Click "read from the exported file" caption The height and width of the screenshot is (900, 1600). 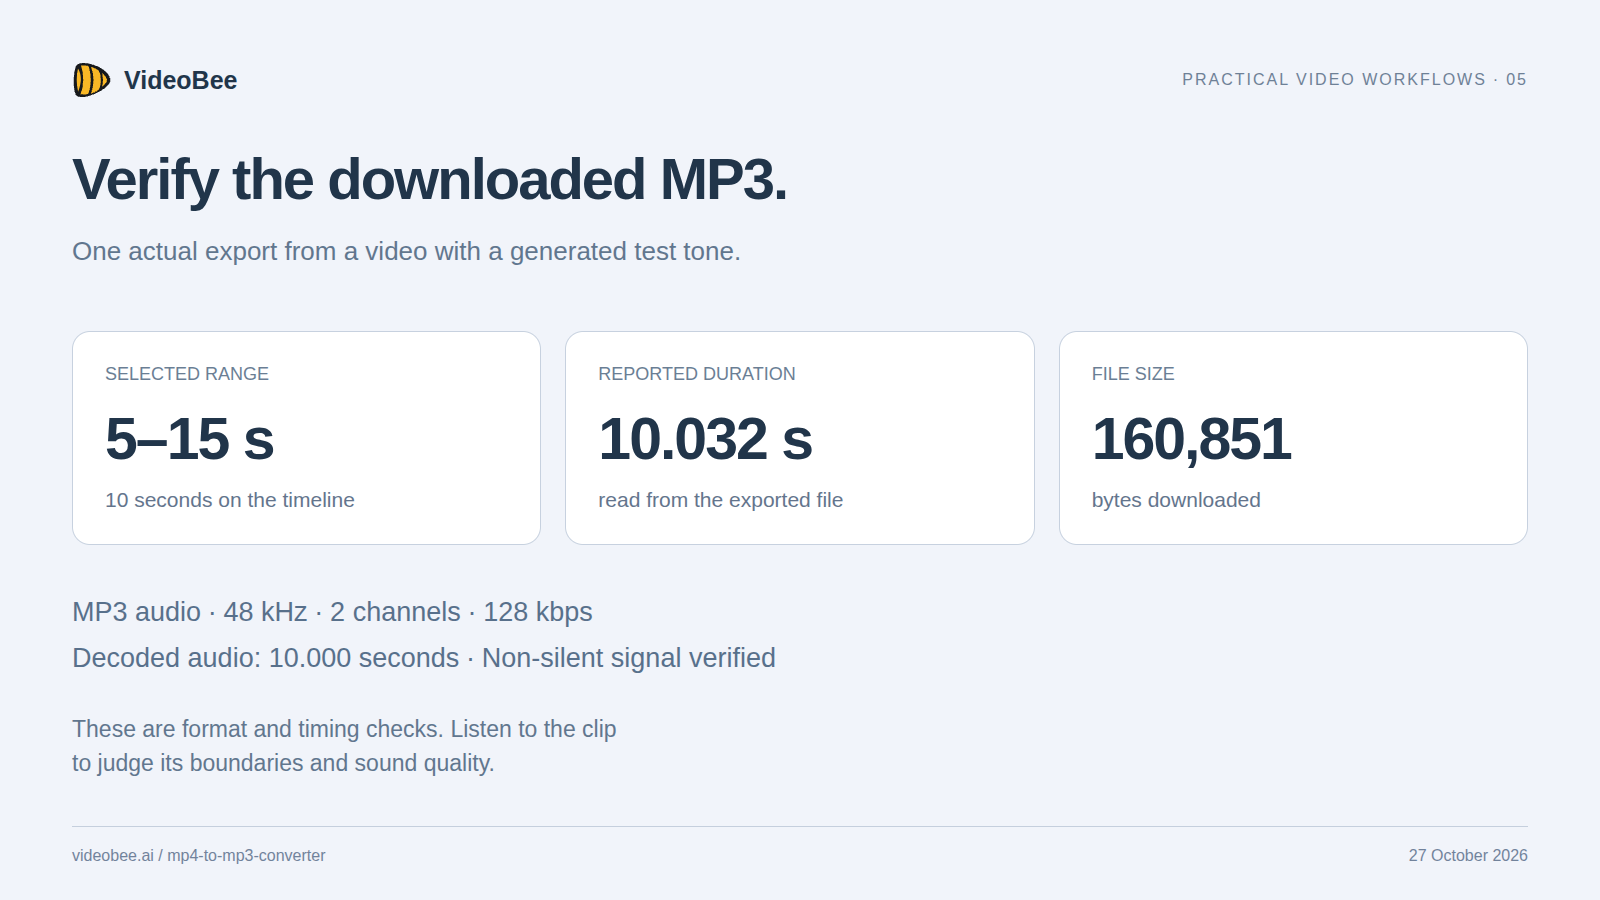pyautogui.click(x=720, y=500)
